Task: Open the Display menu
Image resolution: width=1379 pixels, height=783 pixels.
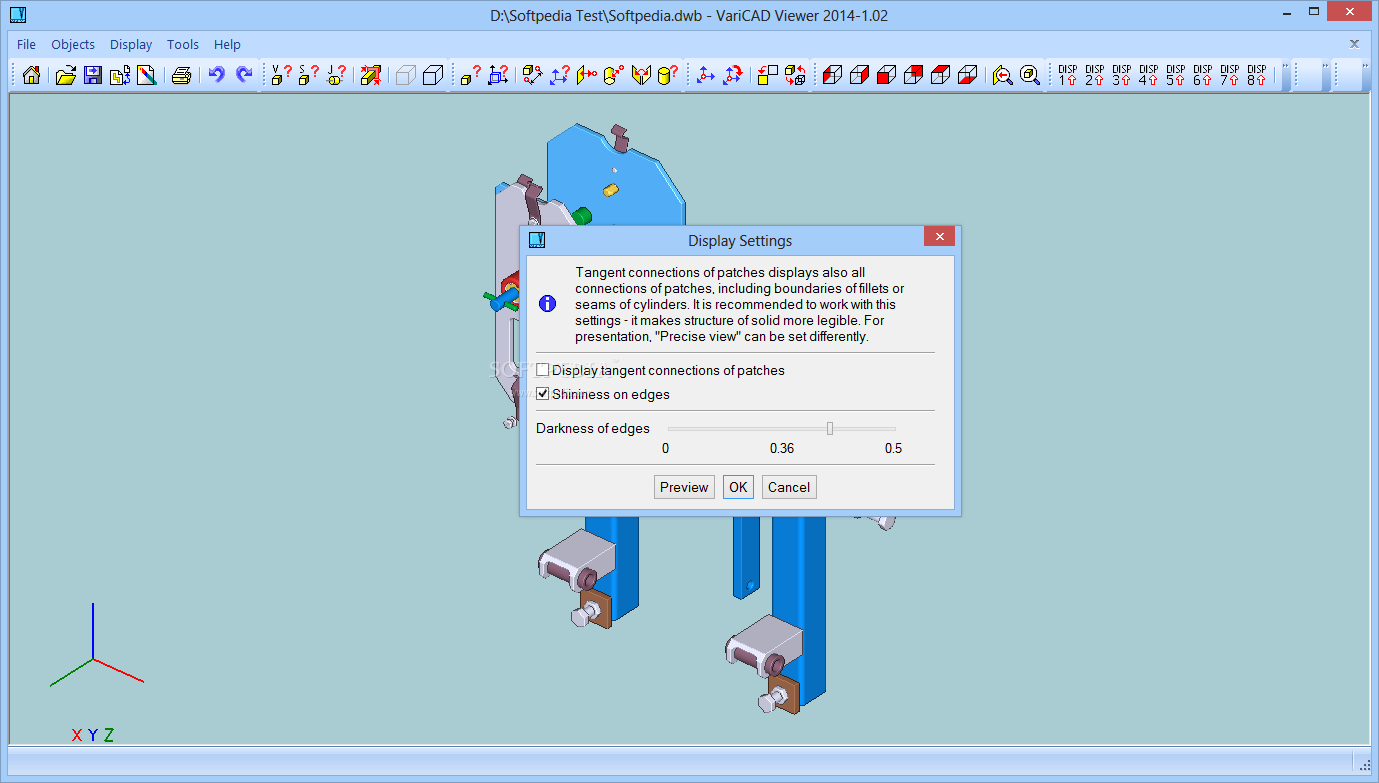Action: 131,44
